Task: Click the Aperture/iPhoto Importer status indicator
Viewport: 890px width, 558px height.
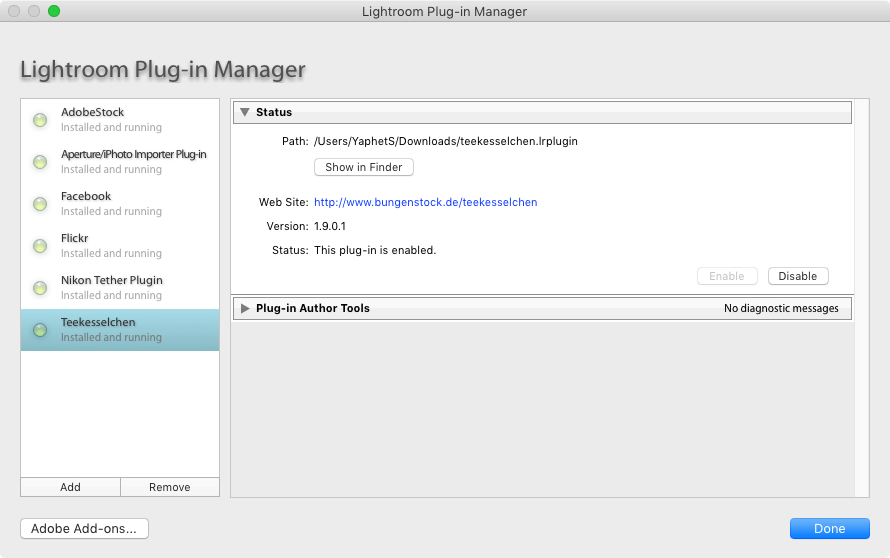Action: click(40, 162)
